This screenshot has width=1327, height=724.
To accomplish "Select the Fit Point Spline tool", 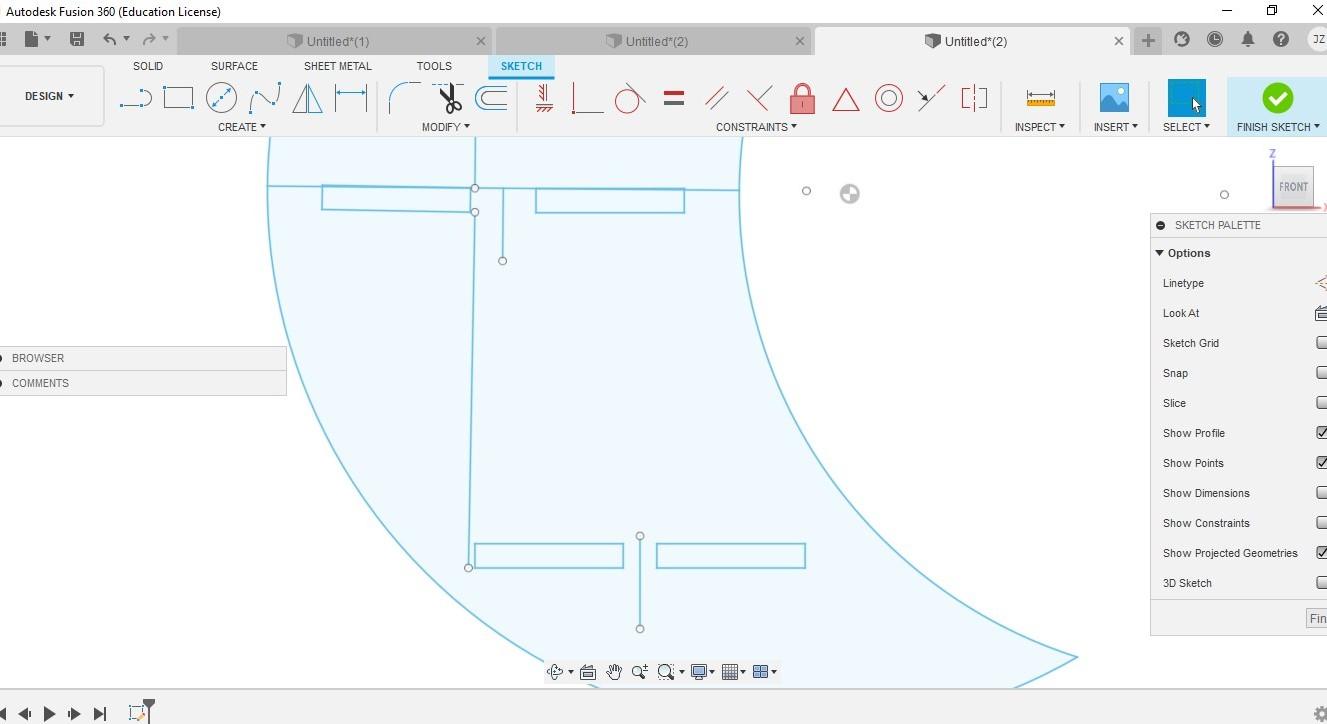I will click(x=264, y=98).
